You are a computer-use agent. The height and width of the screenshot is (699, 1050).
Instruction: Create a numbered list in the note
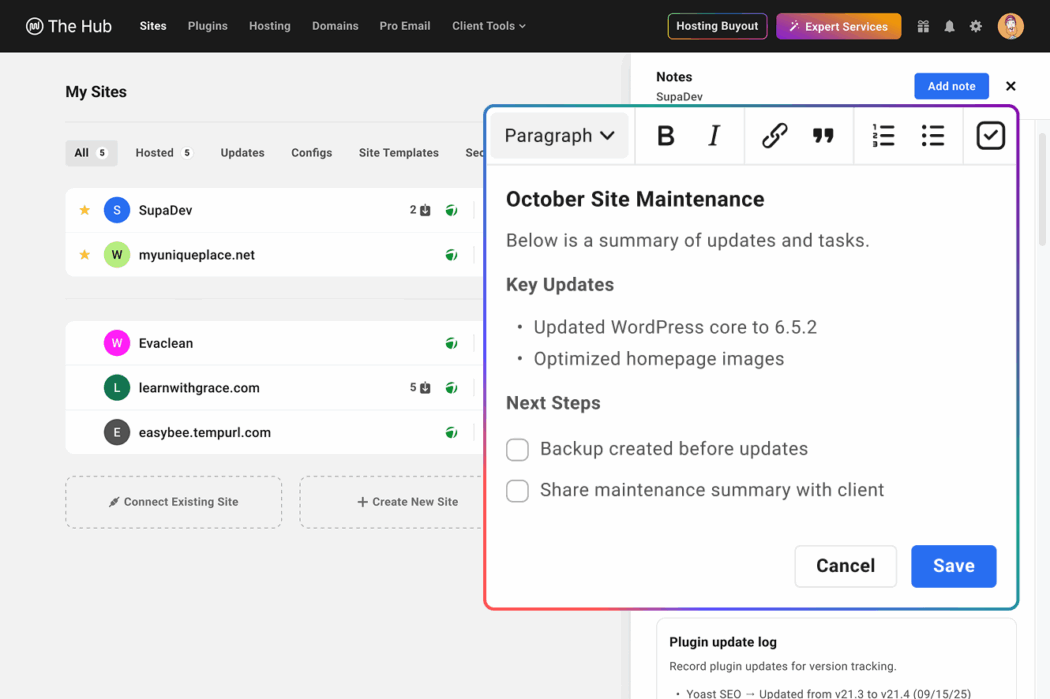point(883,135)
